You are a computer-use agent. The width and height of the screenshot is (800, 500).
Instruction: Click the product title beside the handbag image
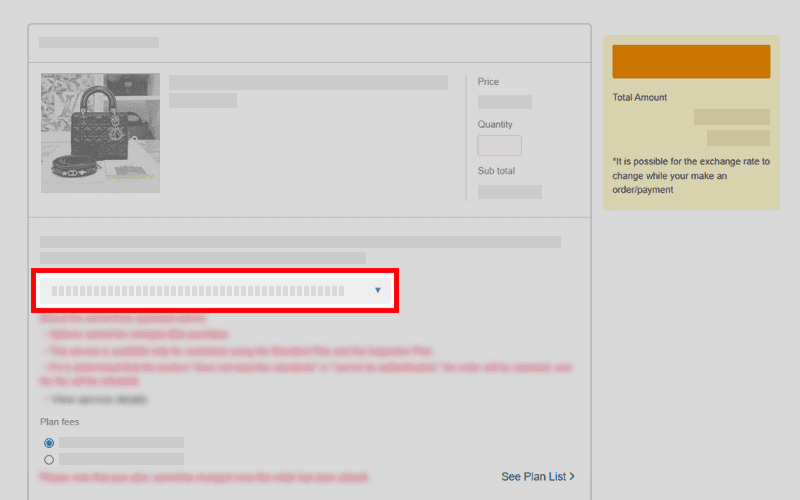tap(308, 83)
